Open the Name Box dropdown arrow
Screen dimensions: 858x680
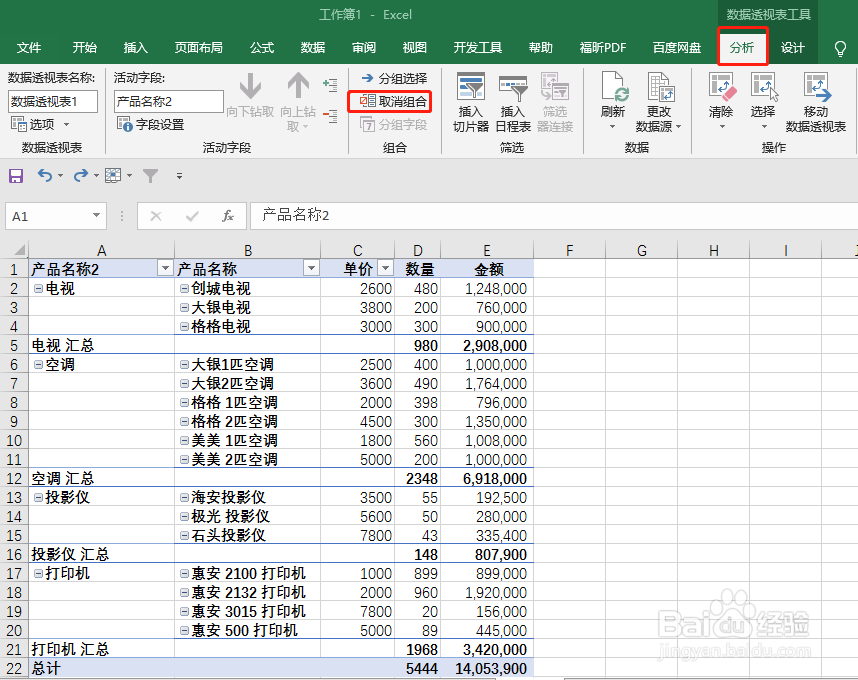96,216
